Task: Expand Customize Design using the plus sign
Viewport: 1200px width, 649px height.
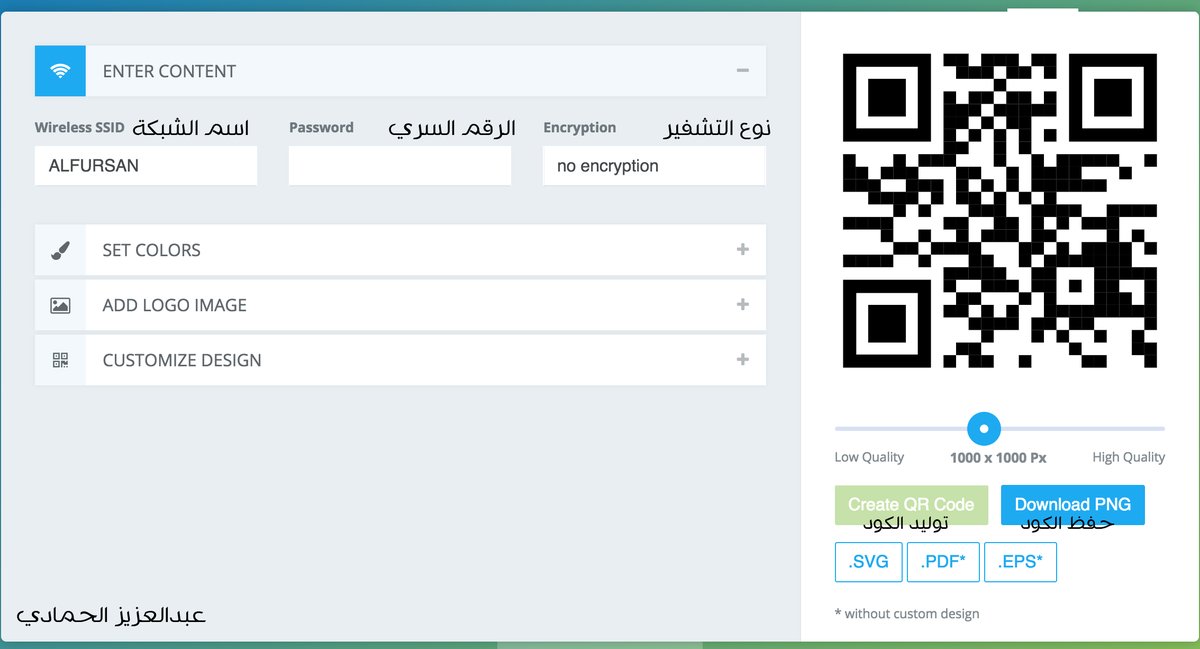Action: [x=742, y=360]
